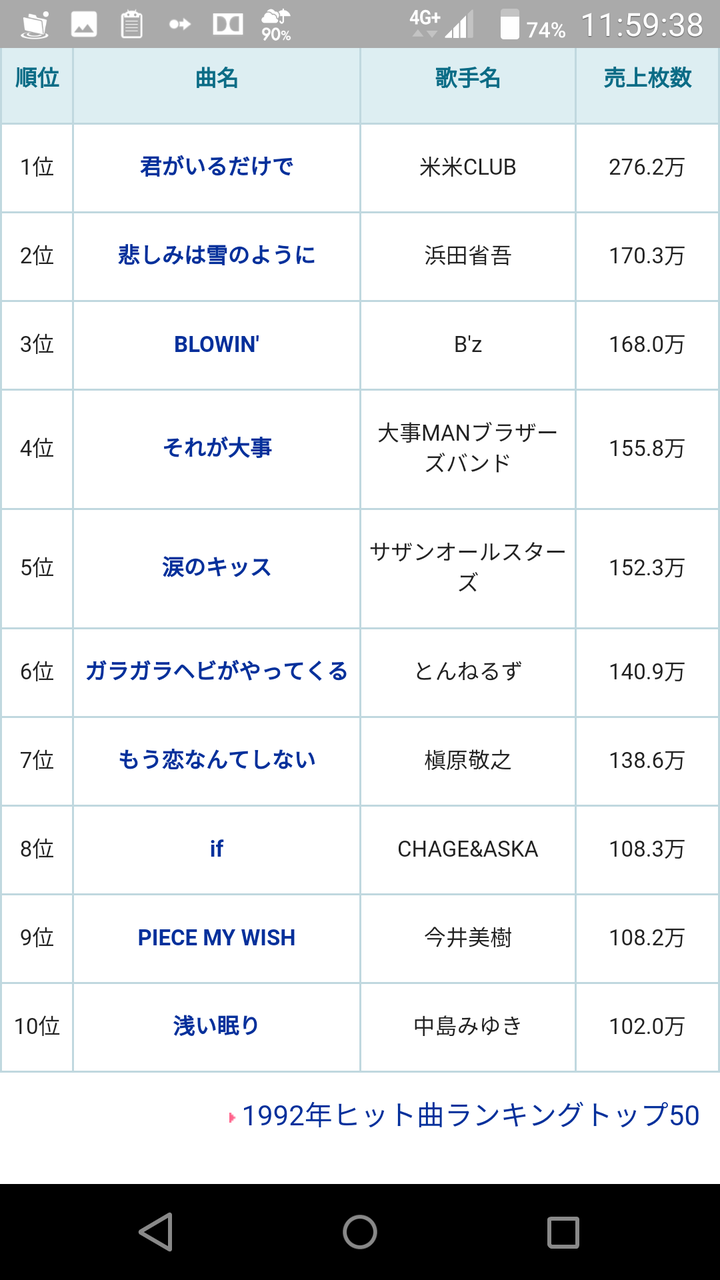Tap the image notification icon in status bar

tap(84, 24)
